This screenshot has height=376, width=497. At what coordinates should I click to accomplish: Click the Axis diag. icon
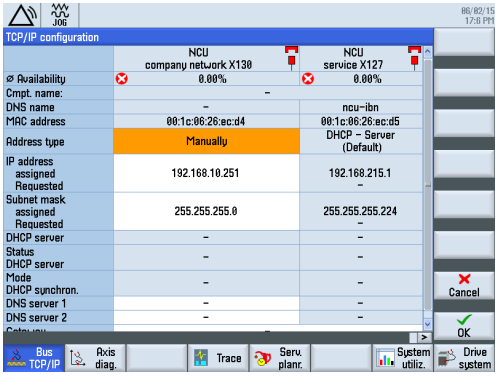pyautogui.click(x=78, y=358)
